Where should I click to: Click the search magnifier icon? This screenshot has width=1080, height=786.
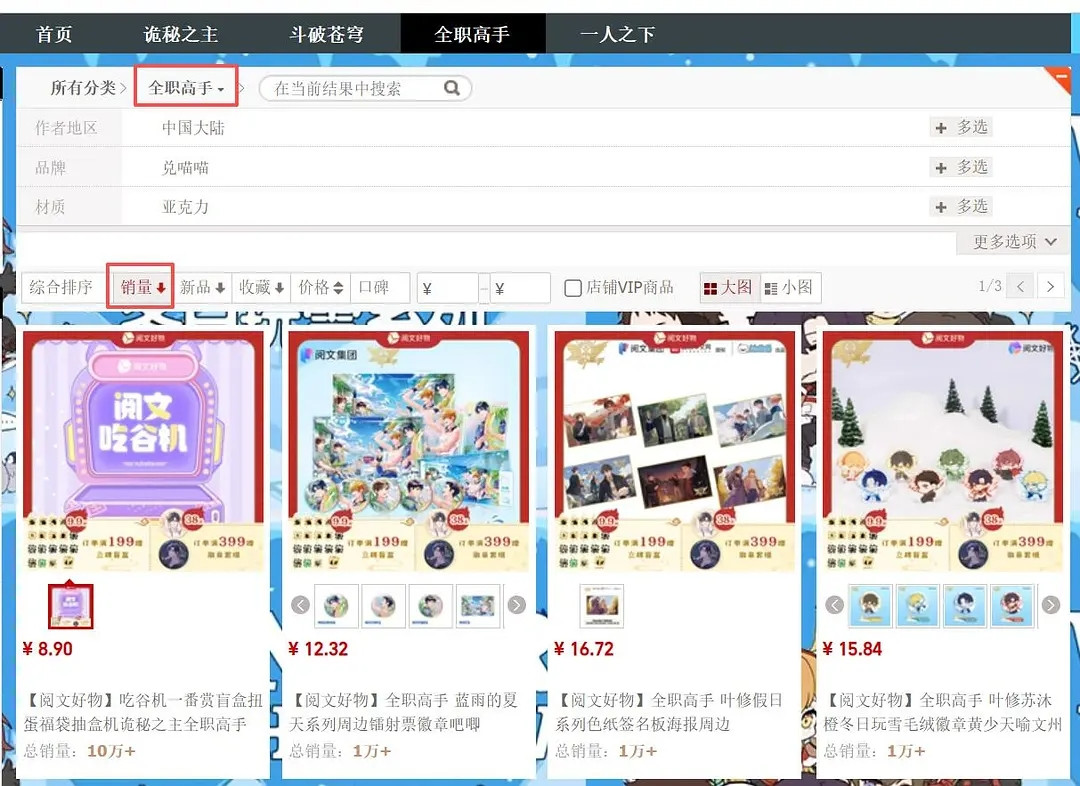pyautogui.click(x=452, y=87)
